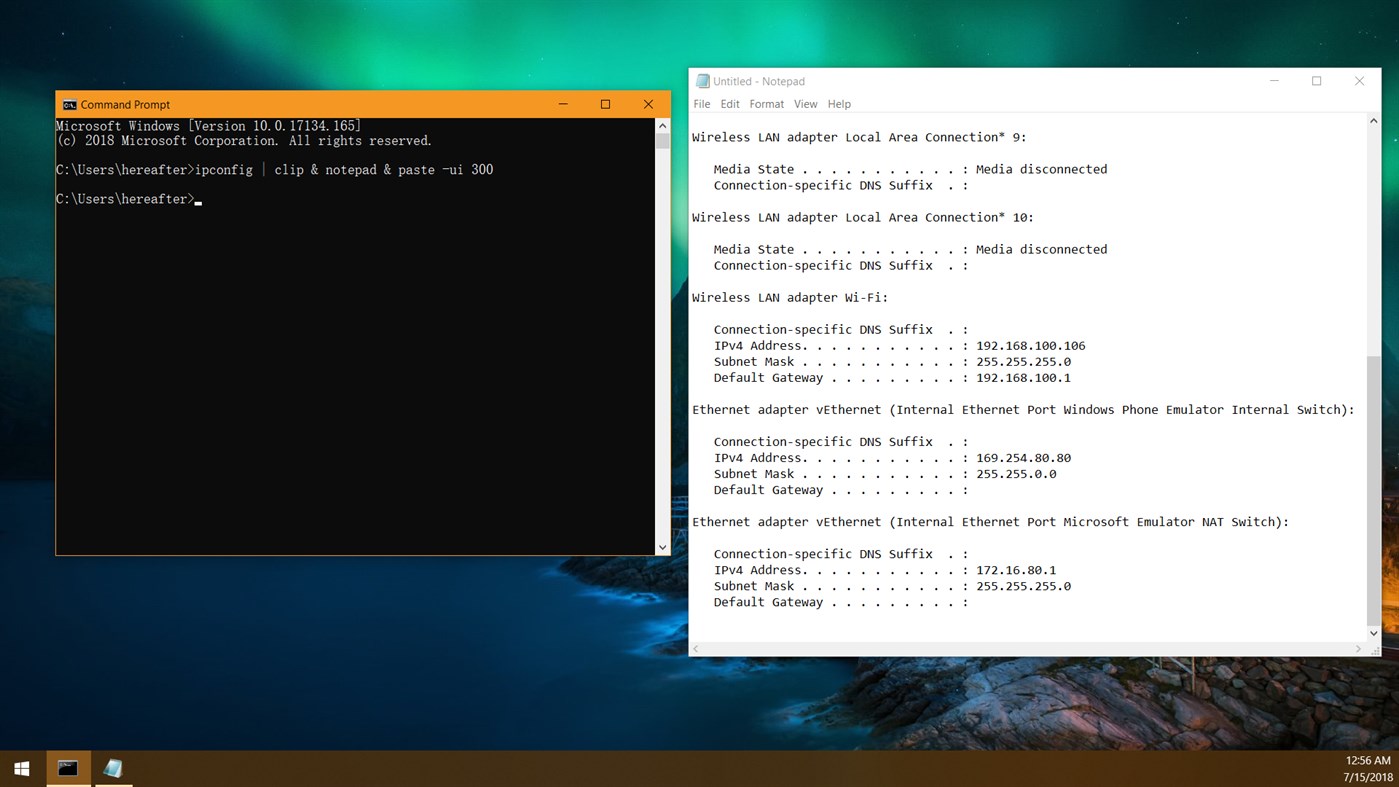Click the scroll-up arrow in Notepad
Screen dimensions: 1399x787
(x=1373, y=119)
